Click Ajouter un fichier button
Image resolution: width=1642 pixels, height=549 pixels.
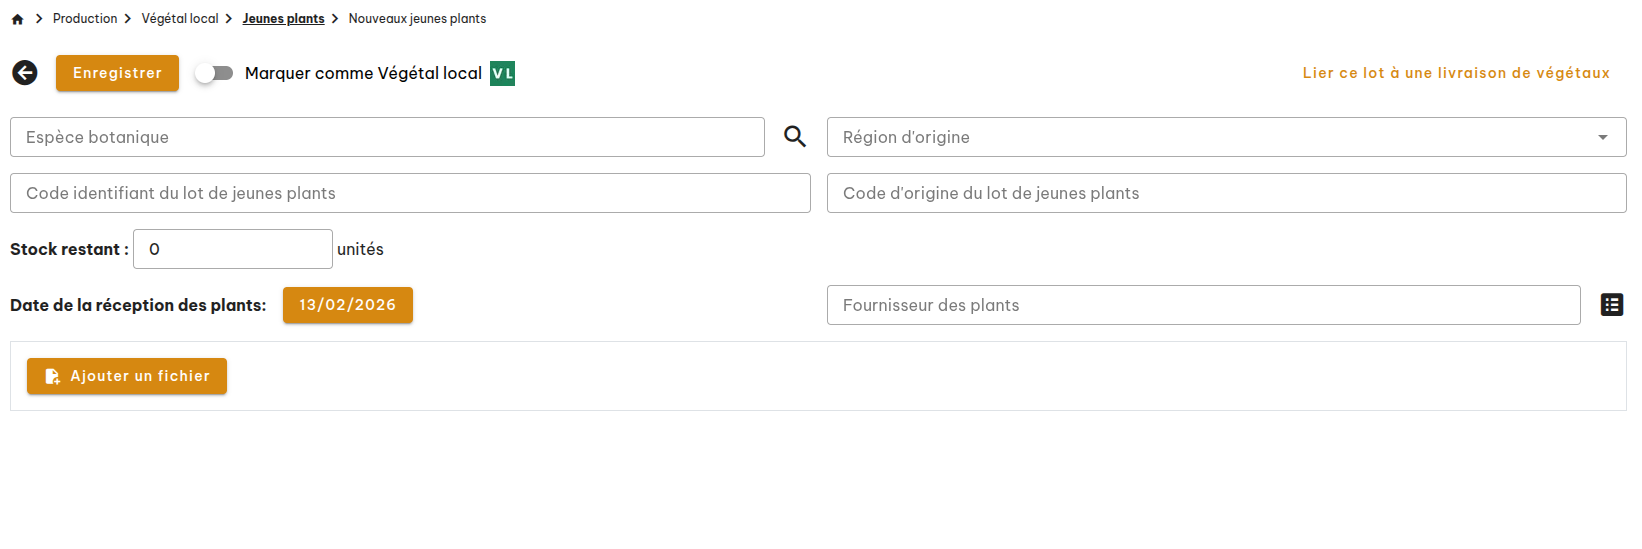coord(127,376)
